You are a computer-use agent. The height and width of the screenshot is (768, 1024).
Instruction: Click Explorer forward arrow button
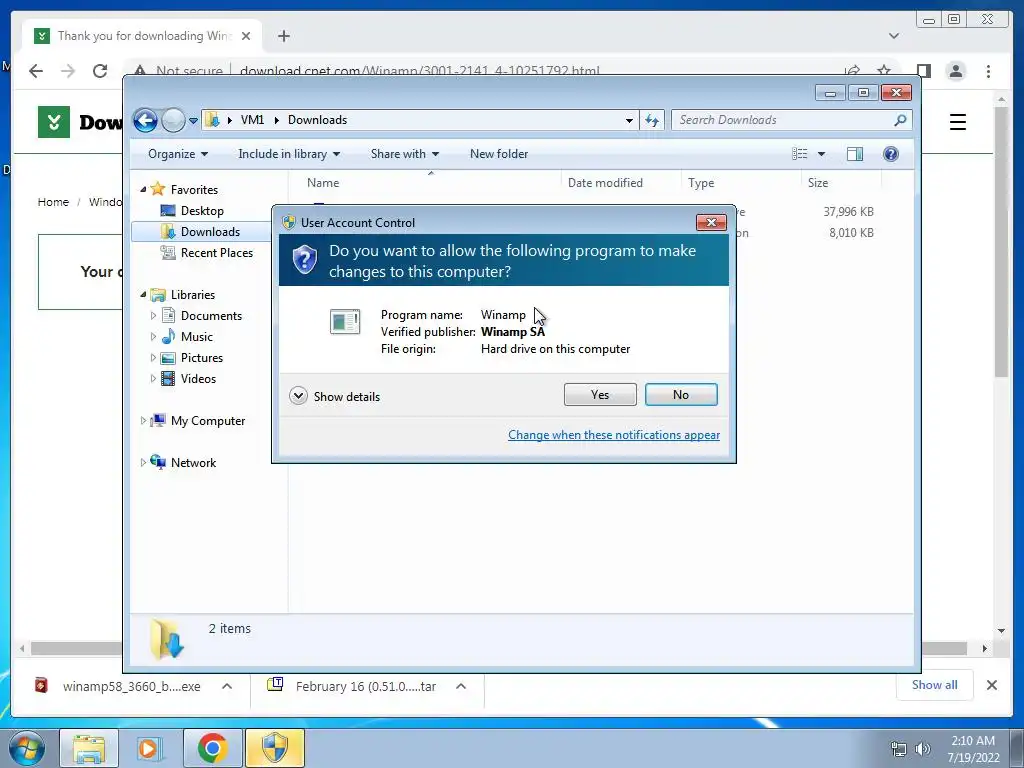173,120
